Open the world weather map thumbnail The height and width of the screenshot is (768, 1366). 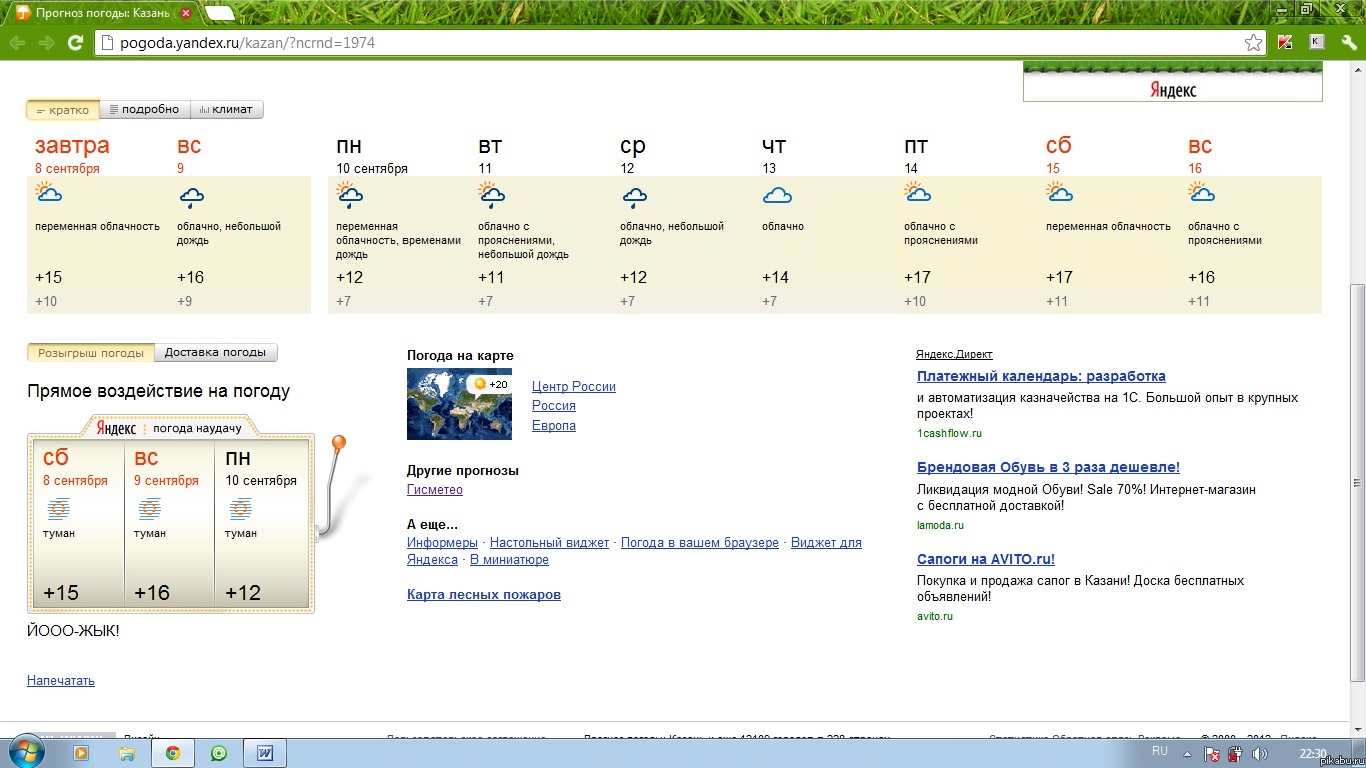coord(459,404)
